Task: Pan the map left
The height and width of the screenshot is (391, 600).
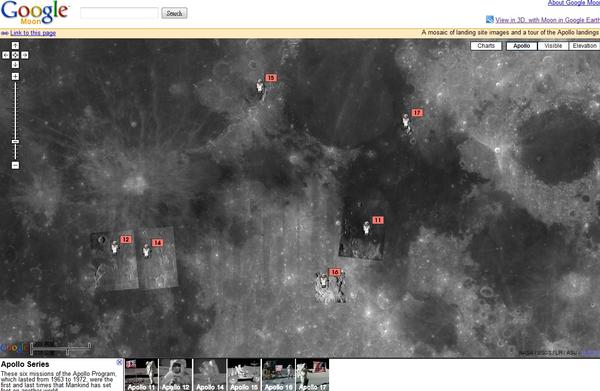Action: point(6,55)
